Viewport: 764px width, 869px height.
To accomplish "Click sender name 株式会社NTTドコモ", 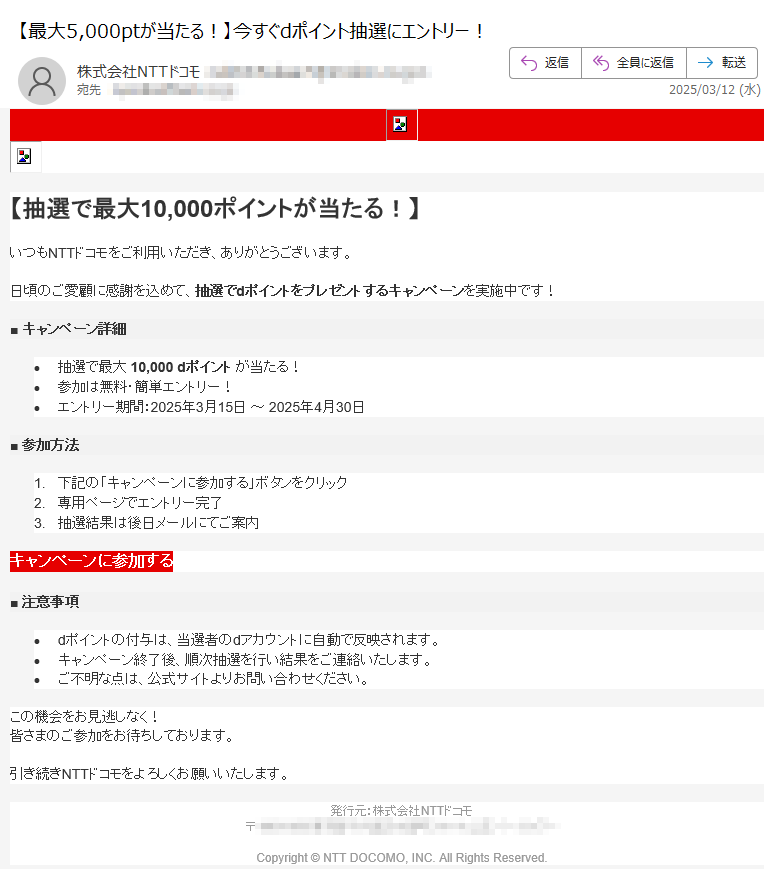I will (x=139, y=72).
